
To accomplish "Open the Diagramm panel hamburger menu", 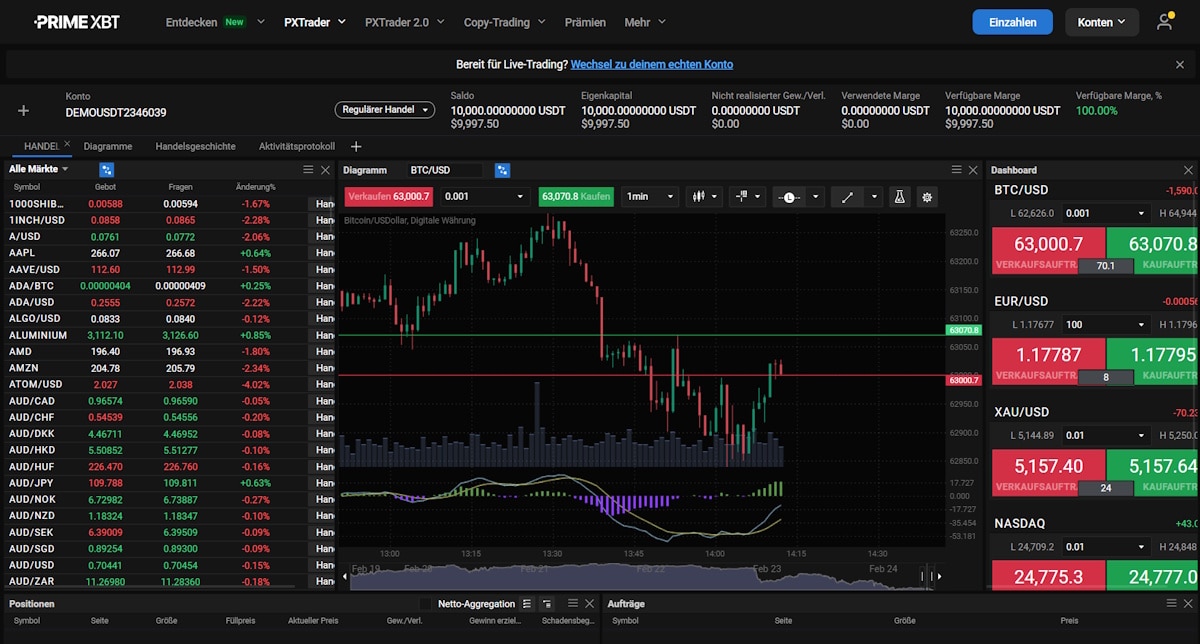I will click(957, 170).
